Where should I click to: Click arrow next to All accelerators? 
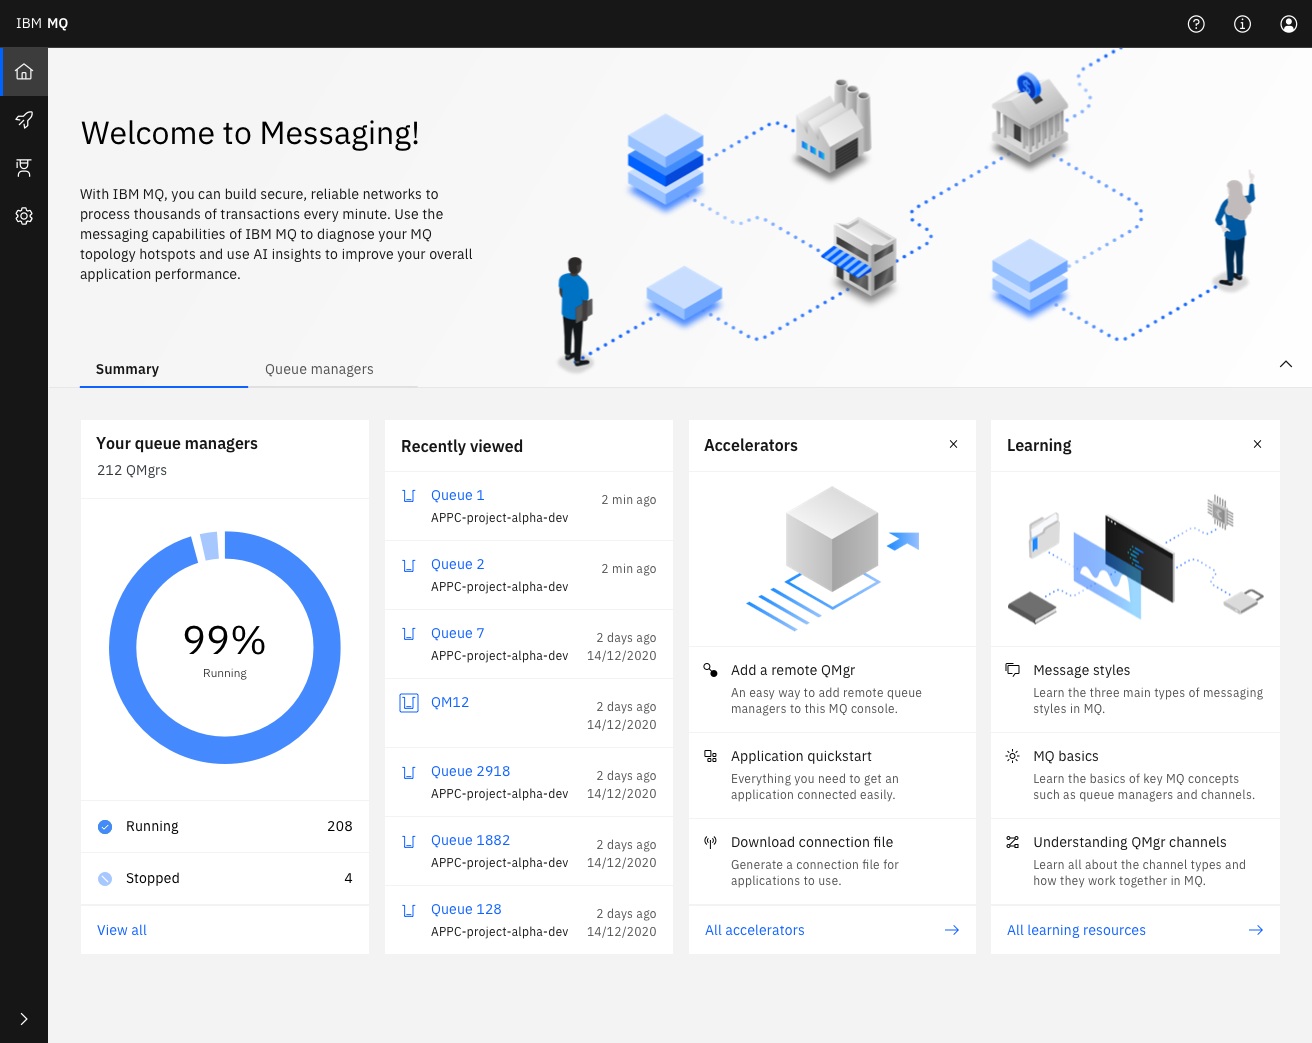click(952, 930)
